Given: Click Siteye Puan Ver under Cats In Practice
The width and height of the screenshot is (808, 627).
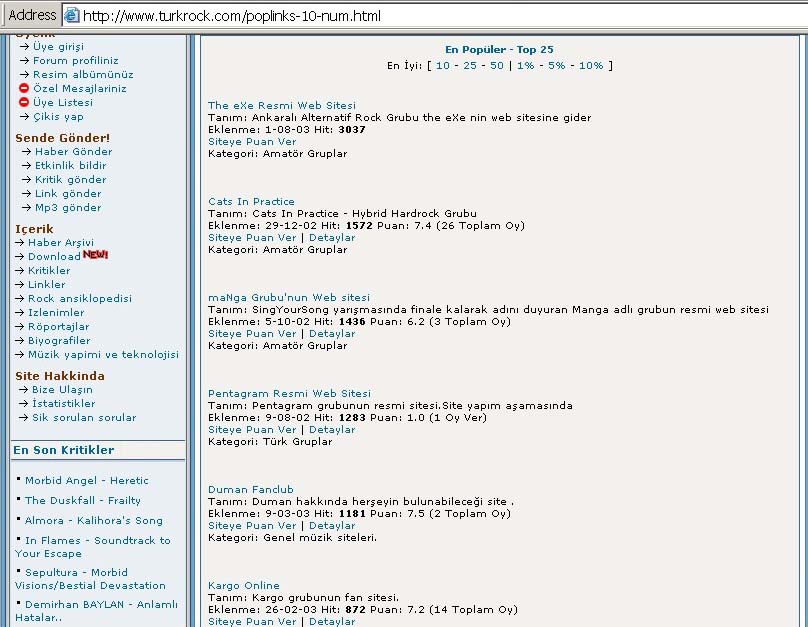Looking at the screenshot, I should (x=252, y=238).
